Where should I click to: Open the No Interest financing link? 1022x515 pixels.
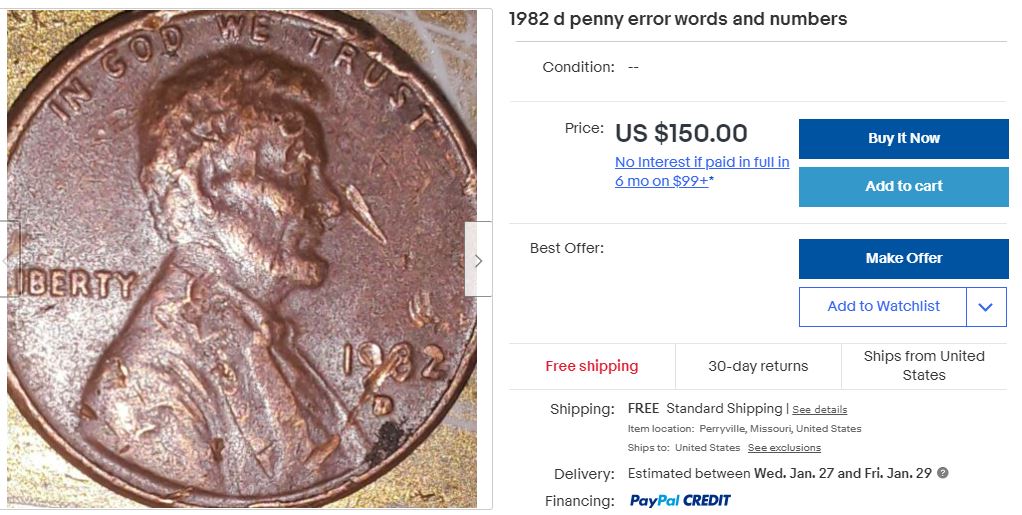702,171
